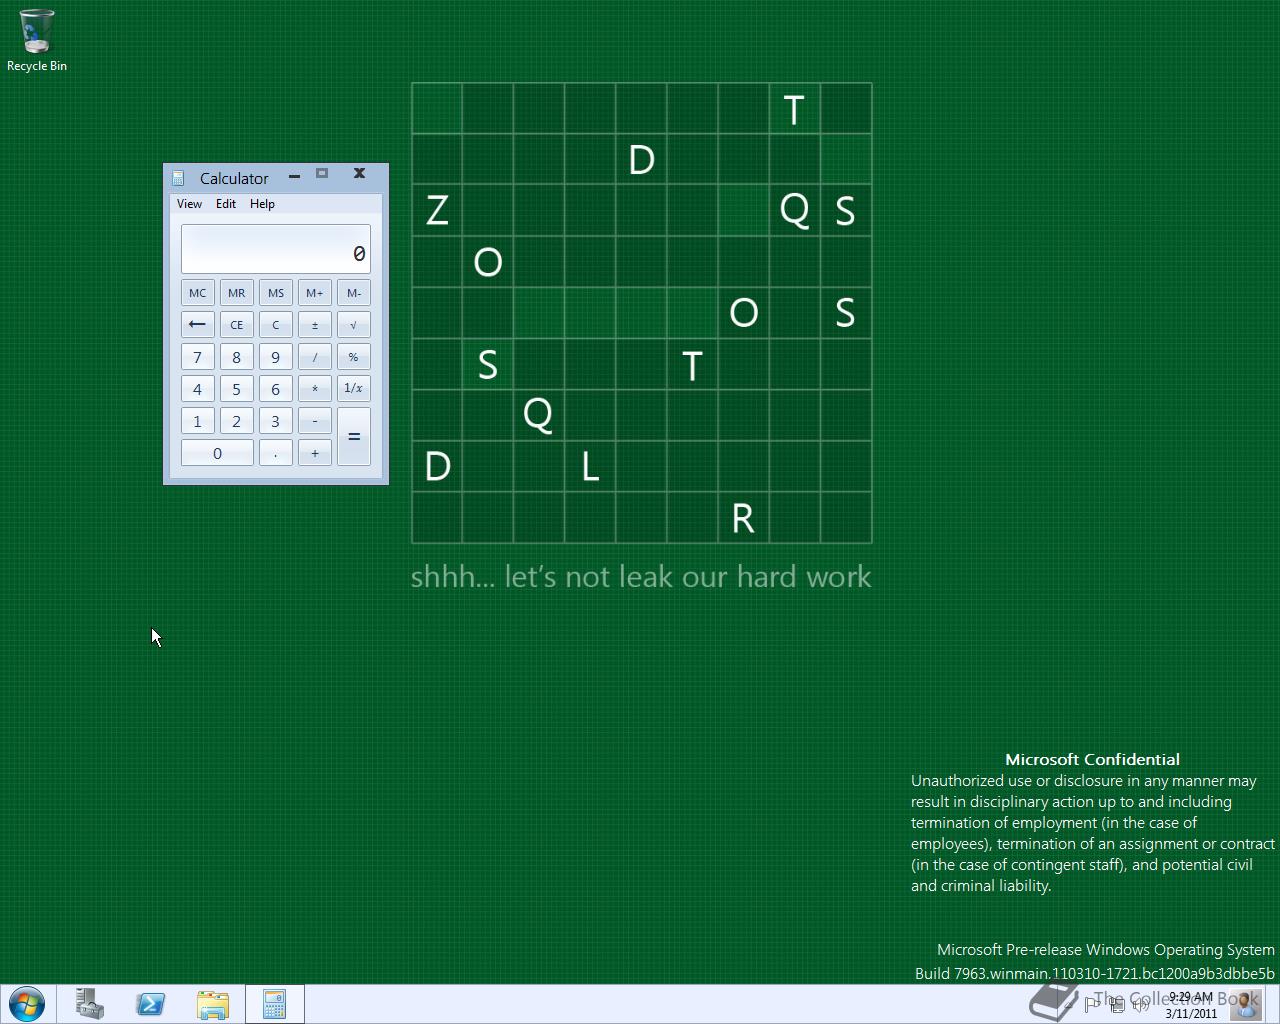Click the MR memory recall button
Viewport: 1280px width, 1024px height.
236,292
